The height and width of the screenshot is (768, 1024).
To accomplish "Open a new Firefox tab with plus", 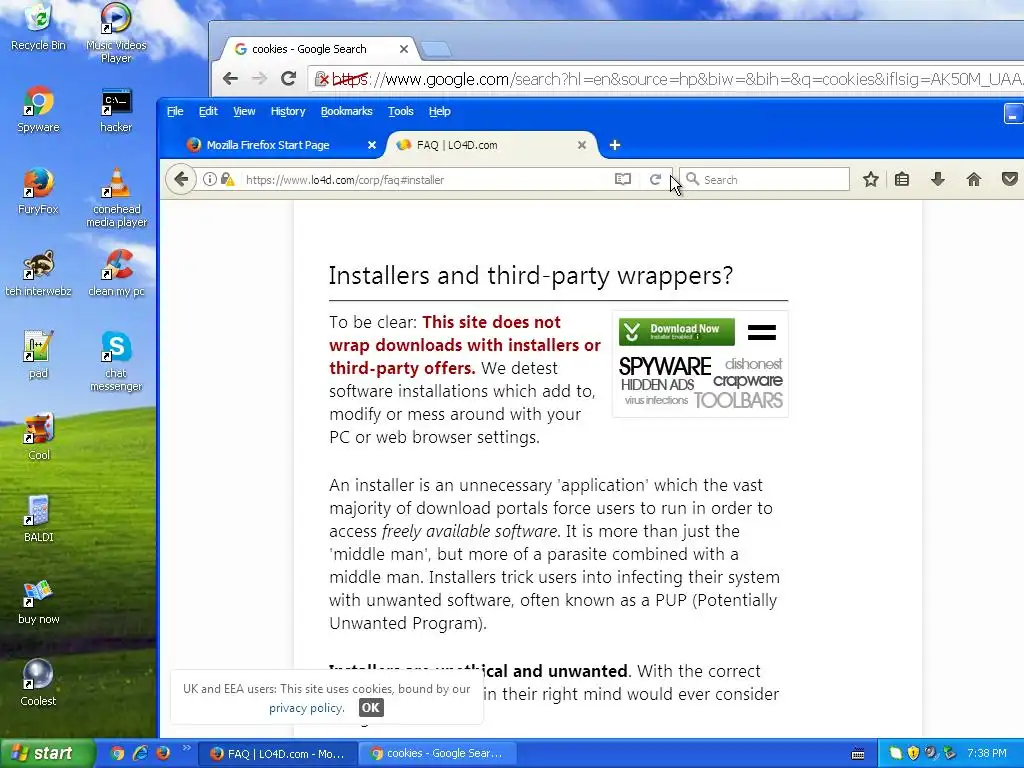I will pos(615,145).
